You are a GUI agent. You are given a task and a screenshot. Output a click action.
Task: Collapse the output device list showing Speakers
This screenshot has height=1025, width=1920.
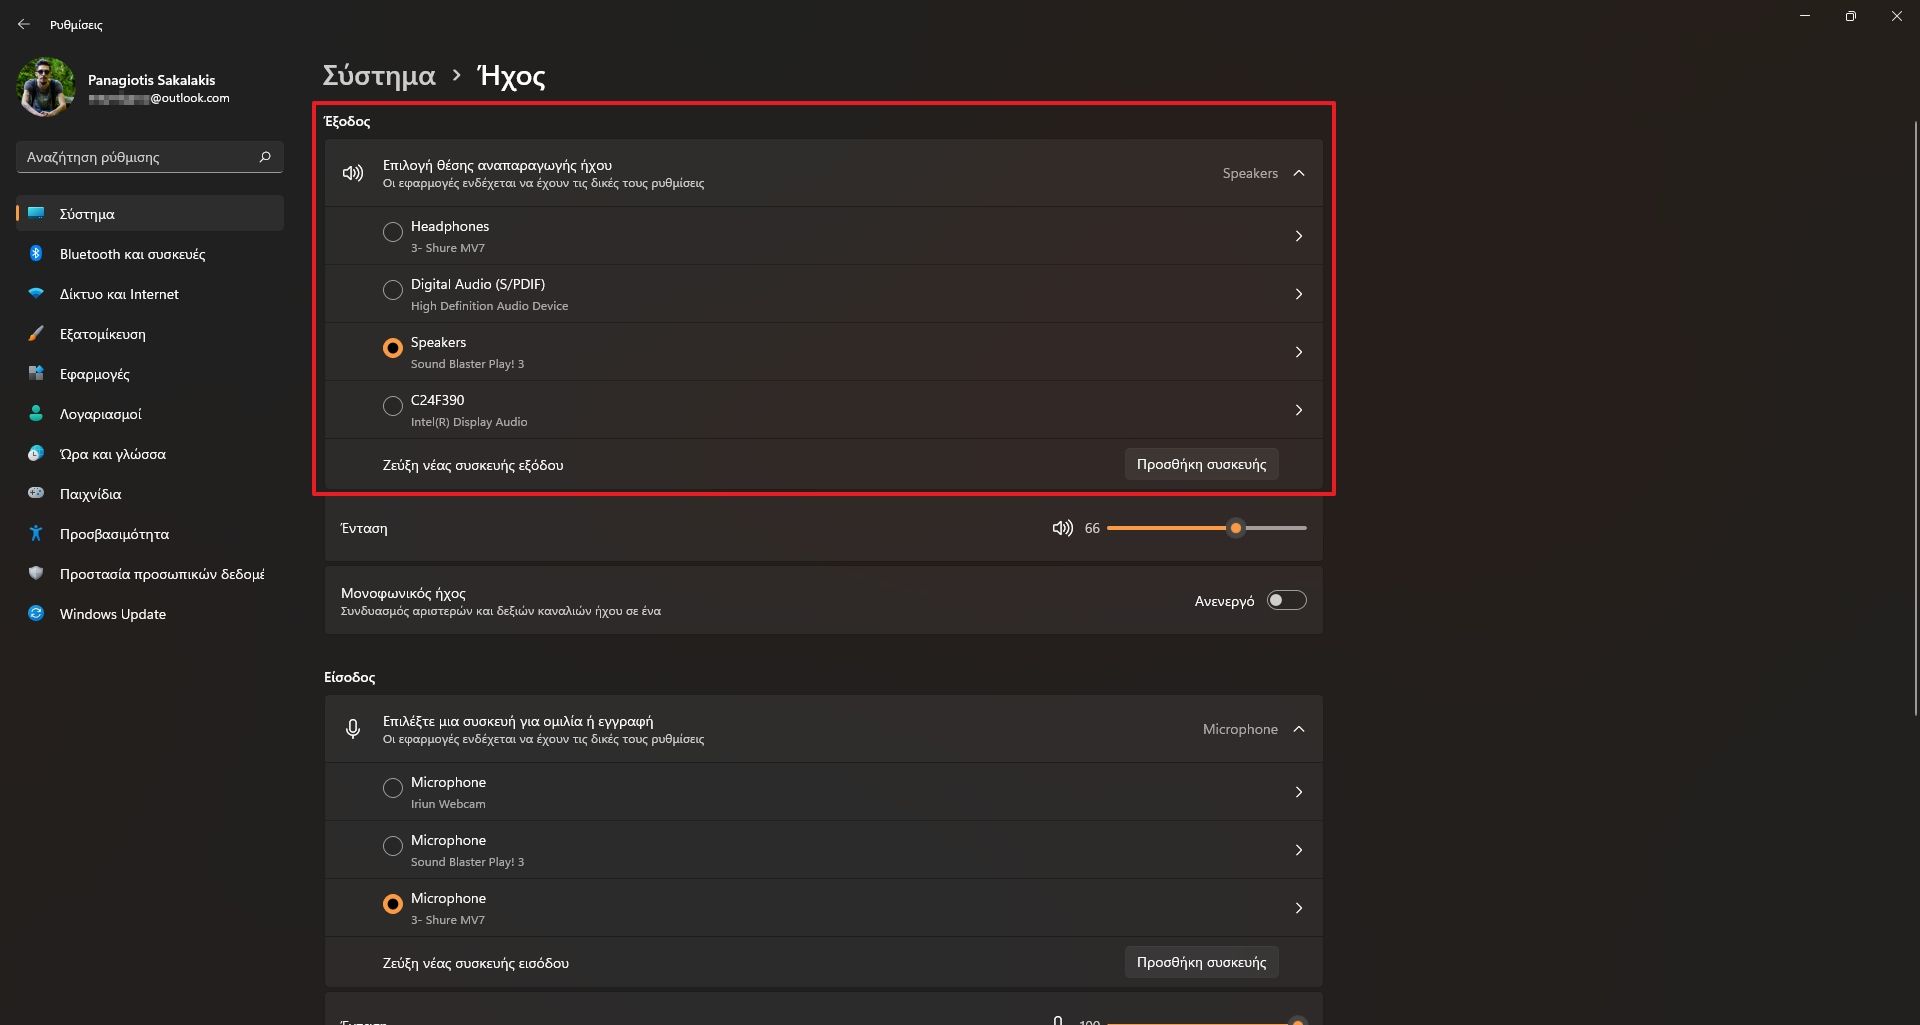point(1298,173)
